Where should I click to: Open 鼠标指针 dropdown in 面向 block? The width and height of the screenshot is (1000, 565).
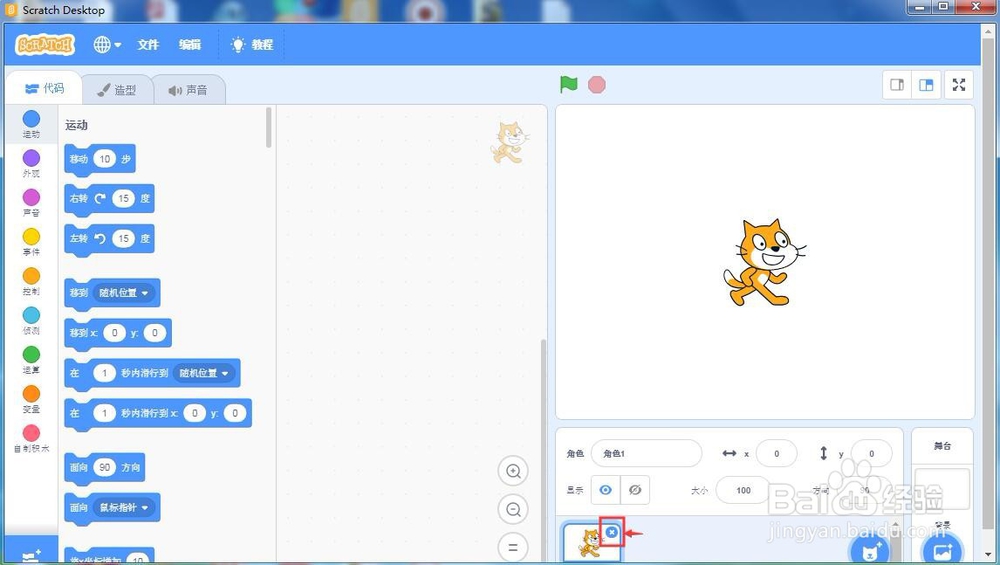click(124, 508)
